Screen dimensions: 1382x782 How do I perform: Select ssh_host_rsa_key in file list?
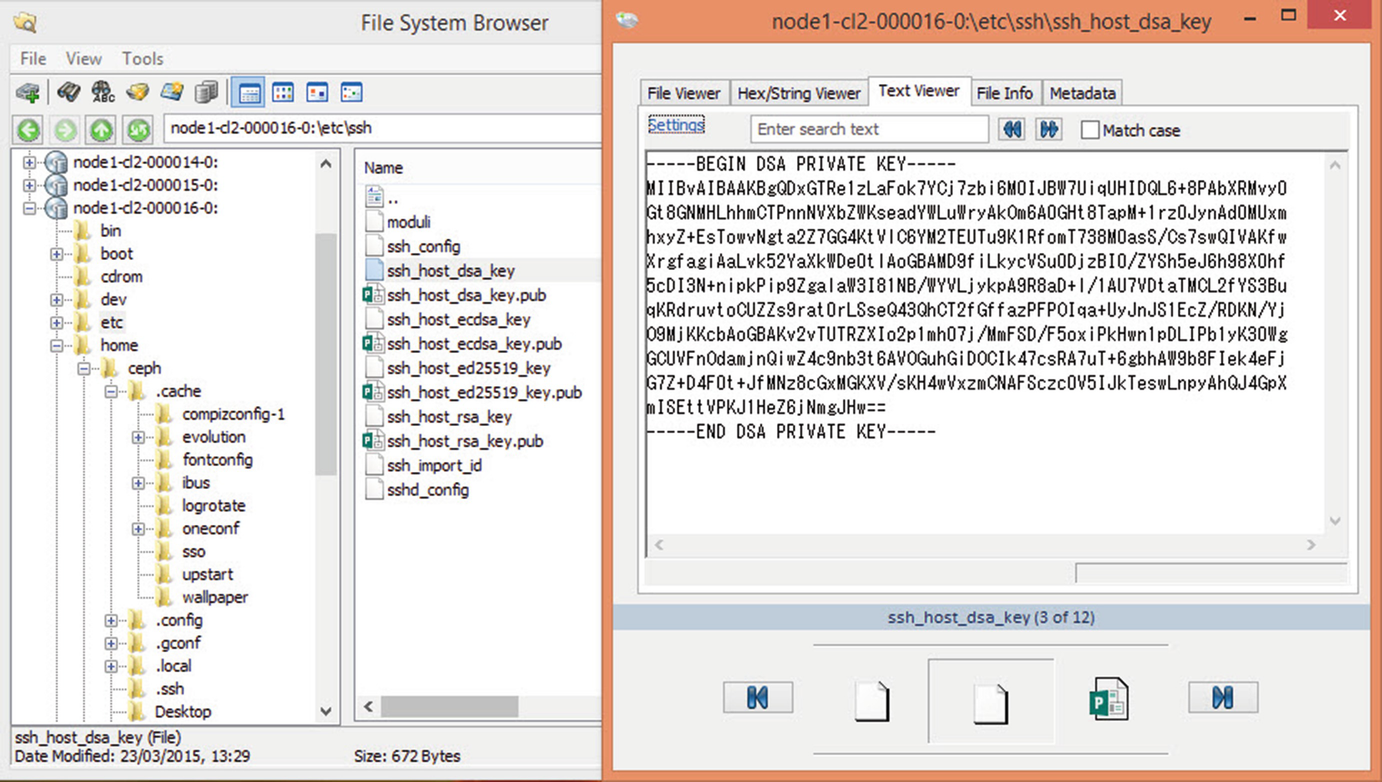pos(449,417)
